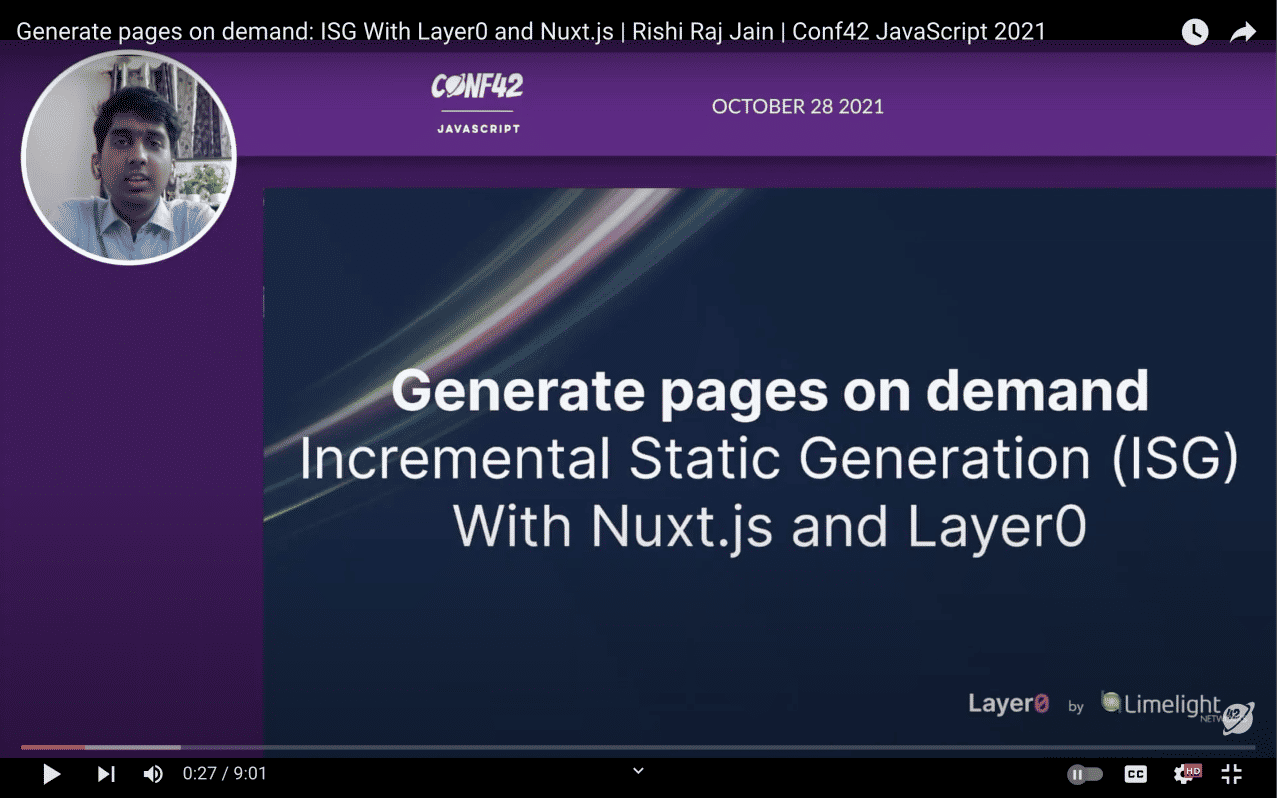Mute the video volume
Screen dimensions: 1277x798
point(153,774)
